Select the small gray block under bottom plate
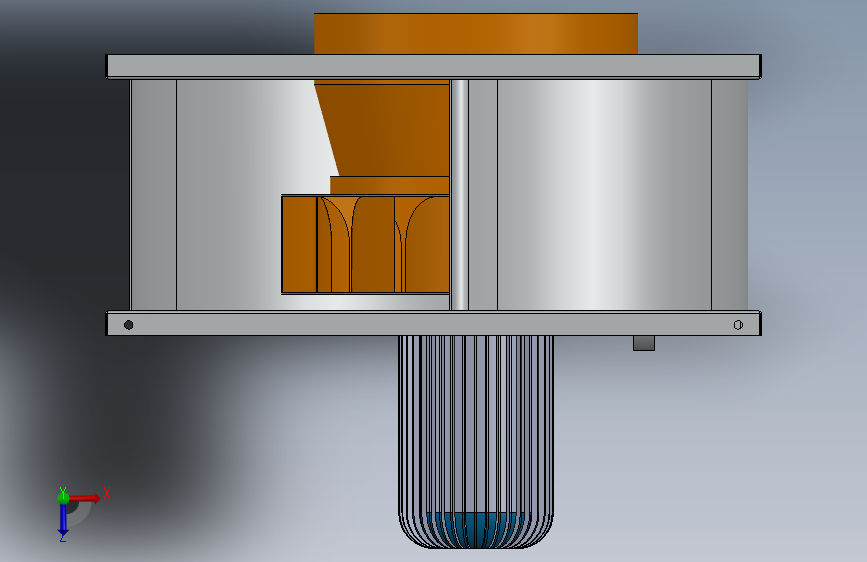867x562 pixels. 644,343
